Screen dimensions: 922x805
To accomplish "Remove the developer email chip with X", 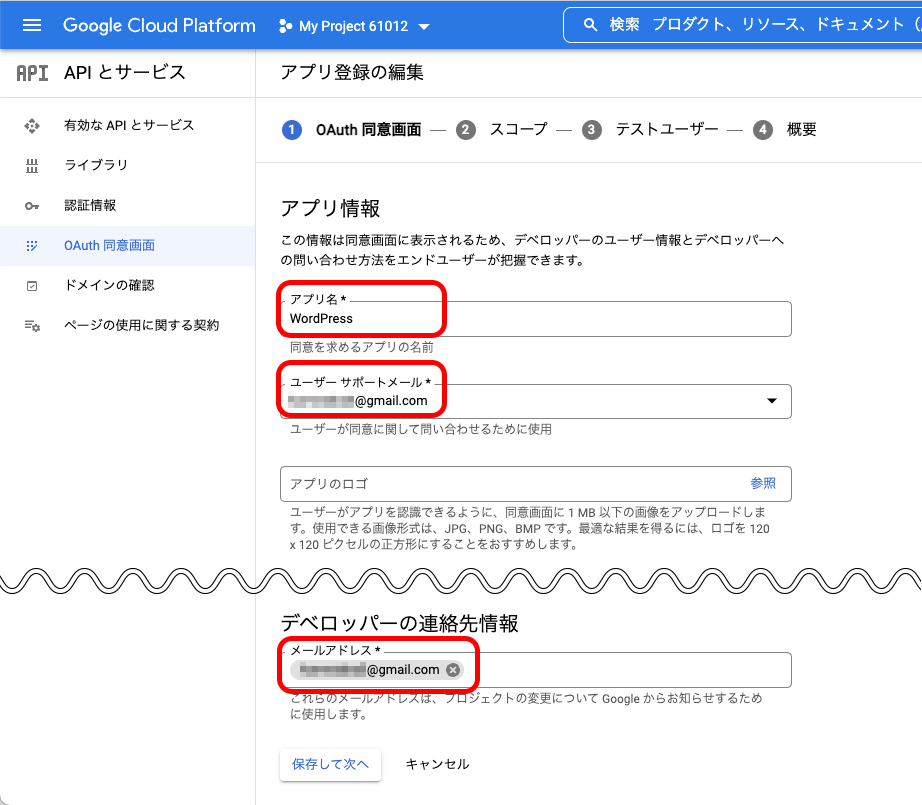I will tap(453, 670).
